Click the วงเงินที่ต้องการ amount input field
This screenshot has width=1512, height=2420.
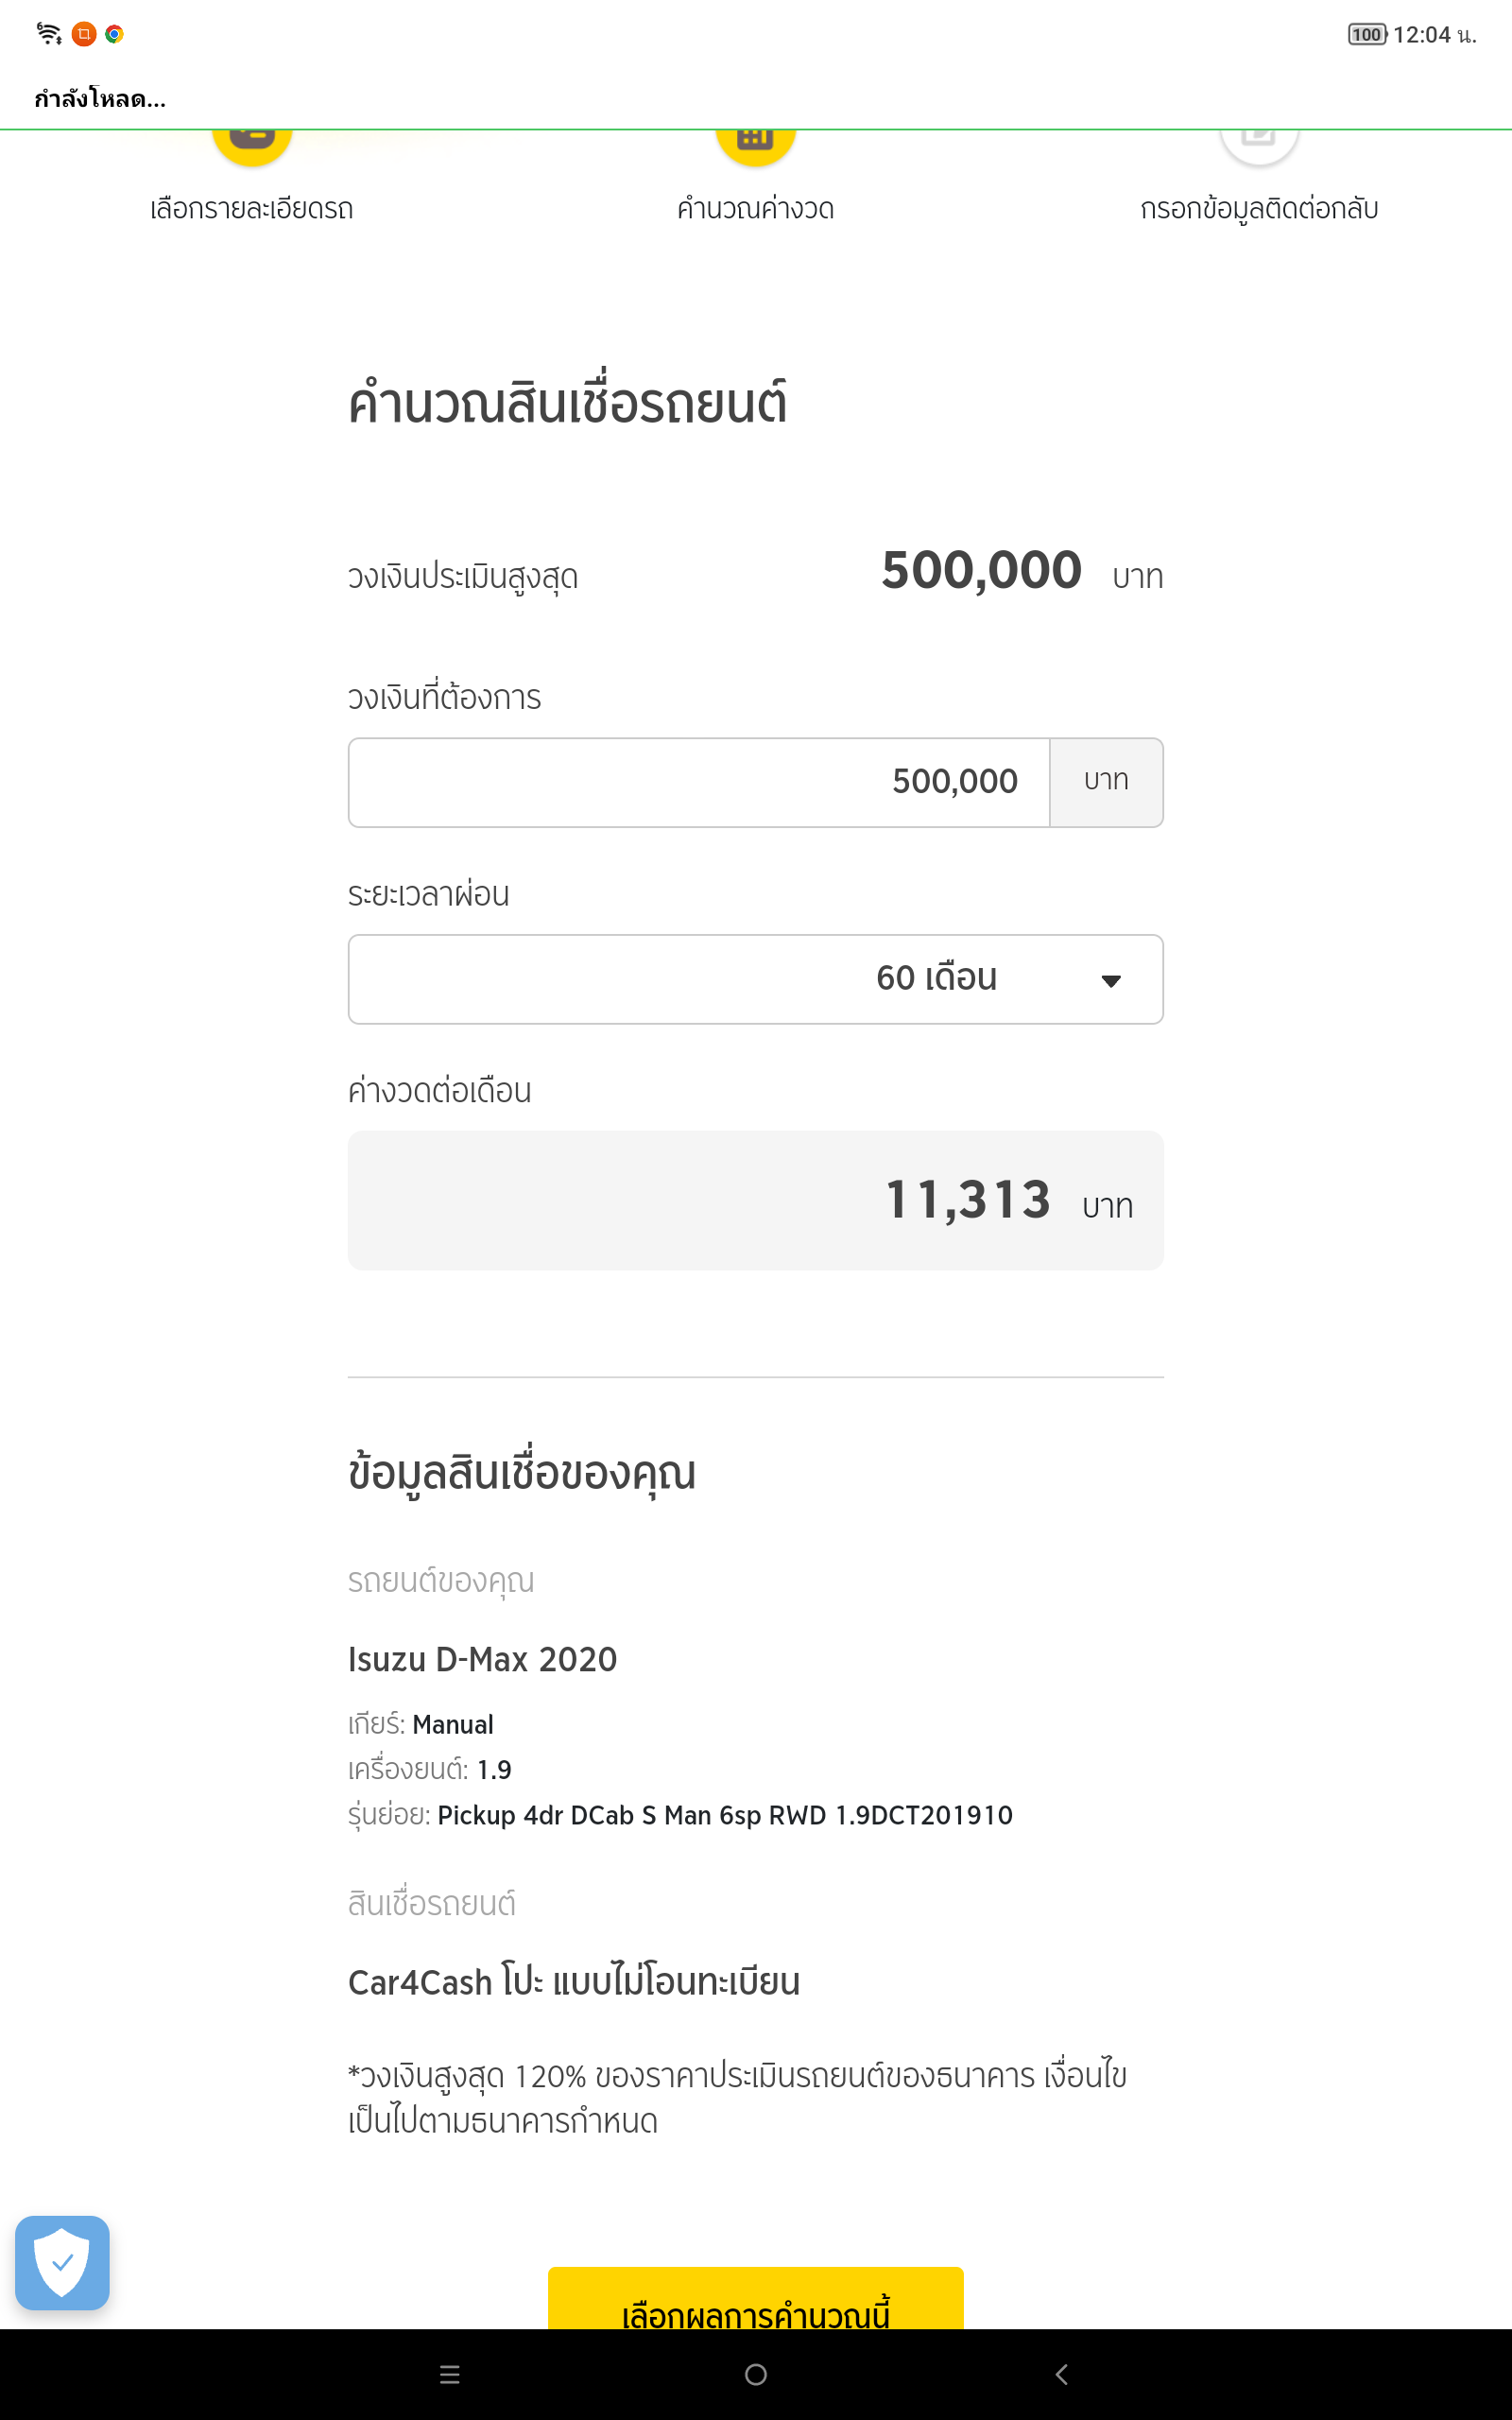[698, 782]
